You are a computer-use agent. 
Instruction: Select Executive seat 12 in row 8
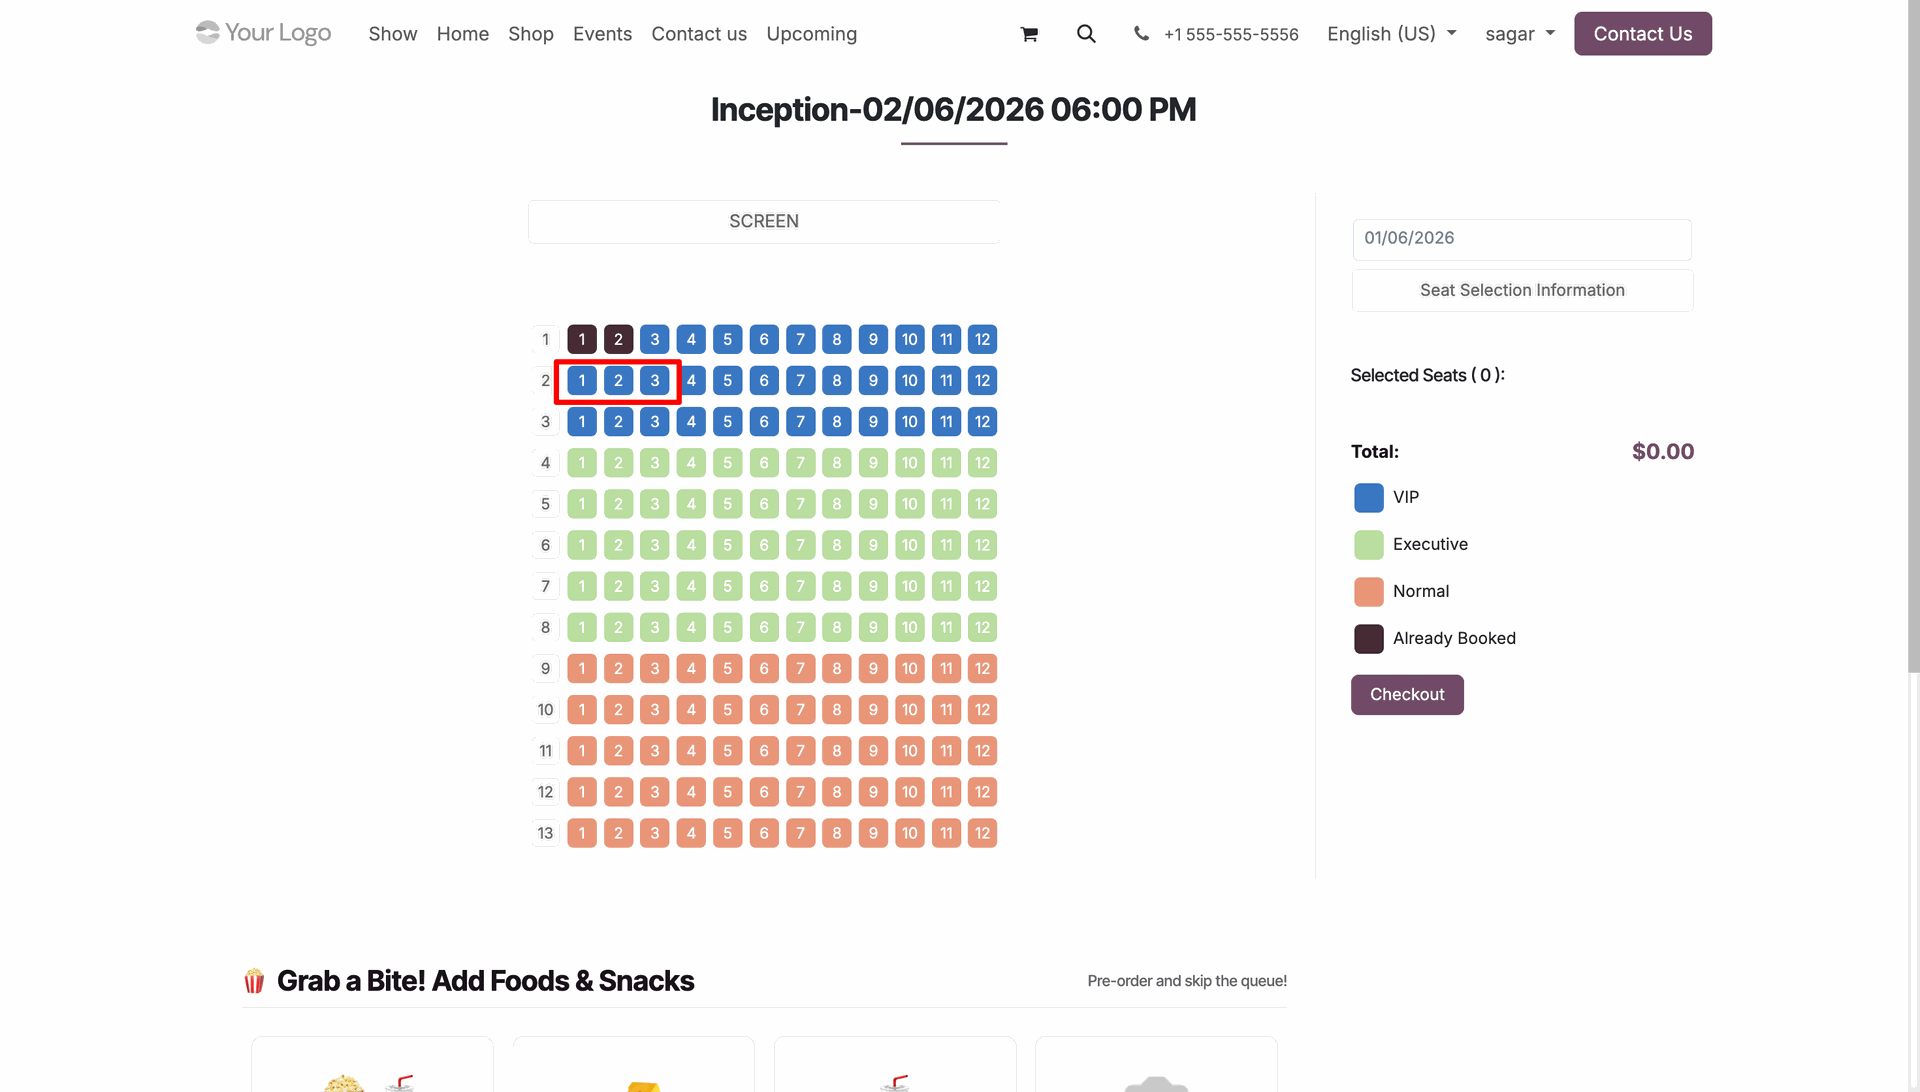983,628
